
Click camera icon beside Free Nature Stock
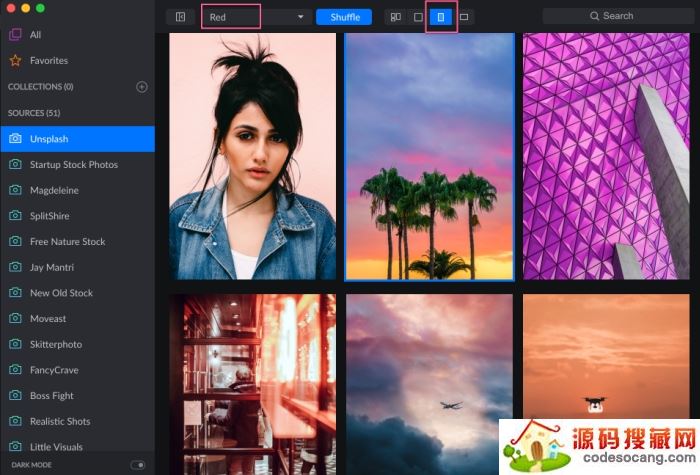pyautogui.click(x=15, y=241)
